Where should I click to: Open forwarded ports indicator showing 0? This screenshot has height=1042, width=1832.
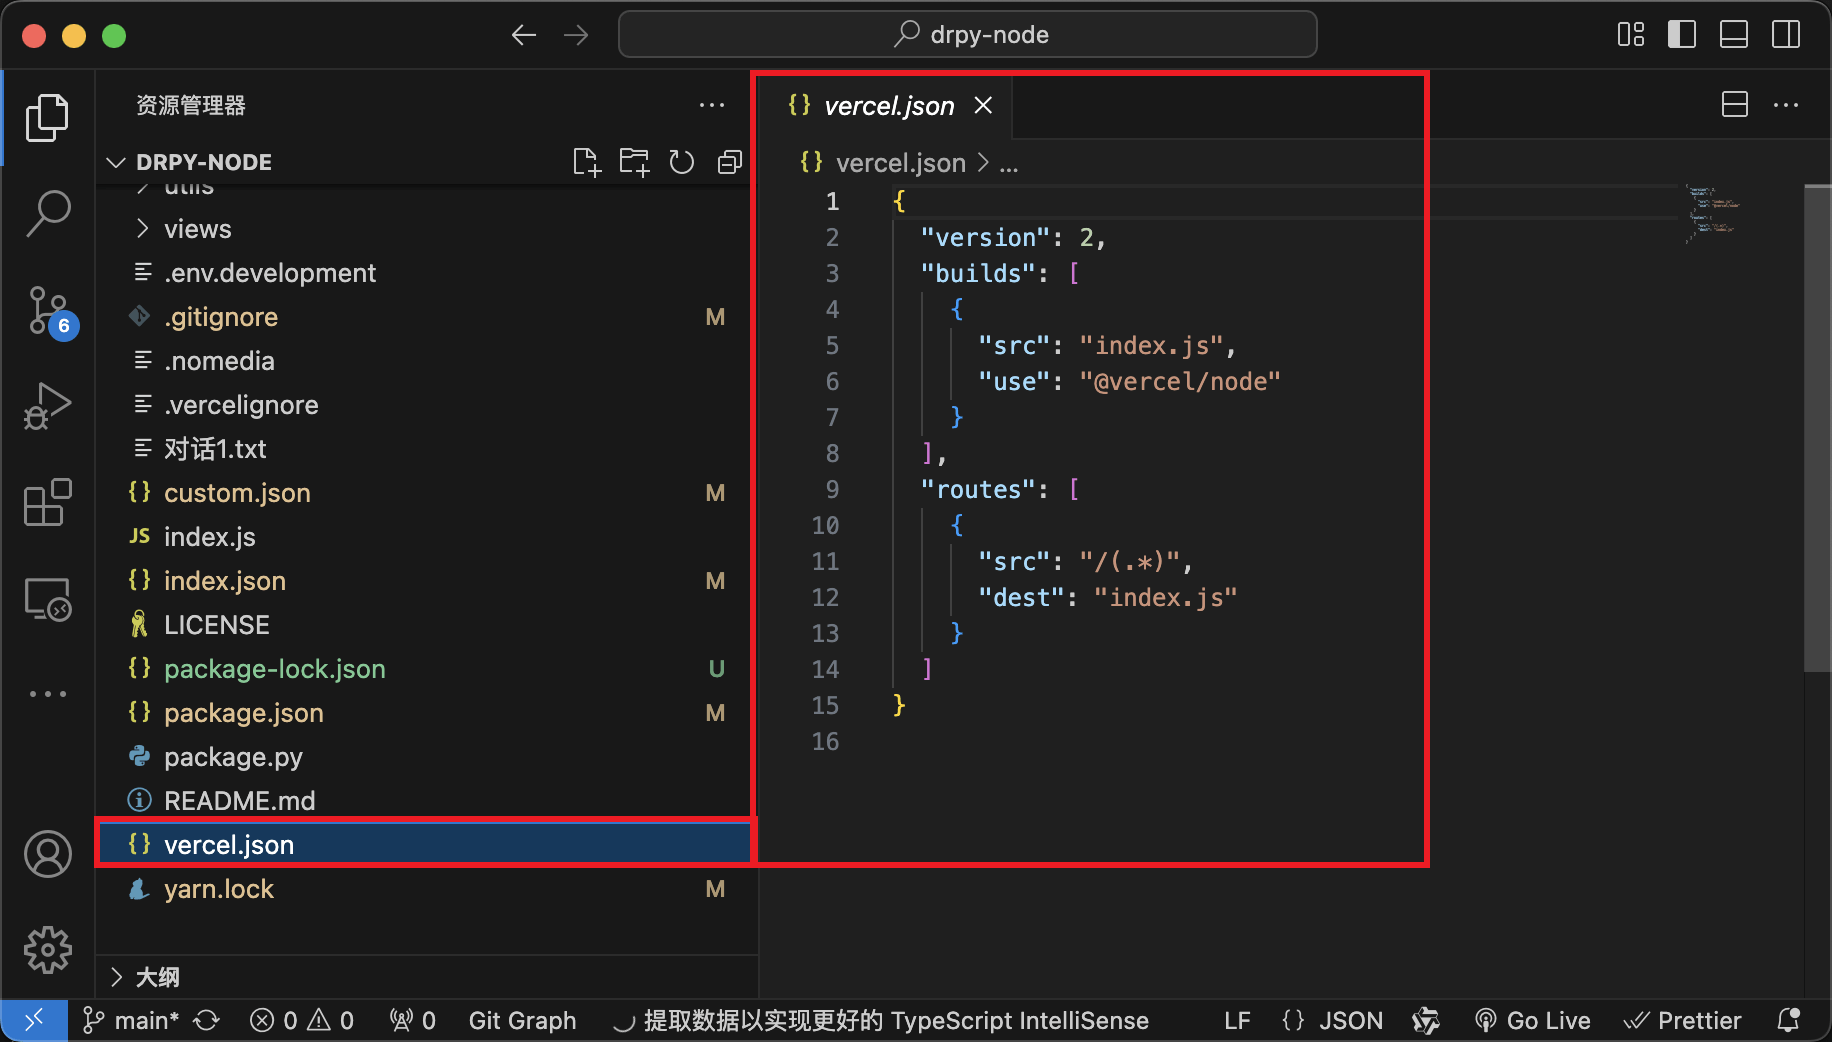point(413,1020)
